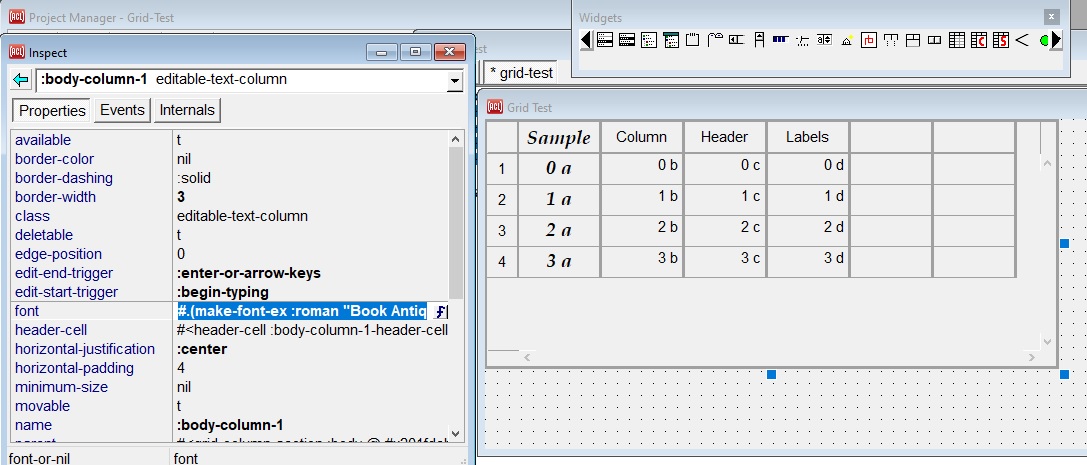The width and height of the screenshot is (1087, 465).
Task: Select the grid widget icon with red C
Action: tap(978, 40)
